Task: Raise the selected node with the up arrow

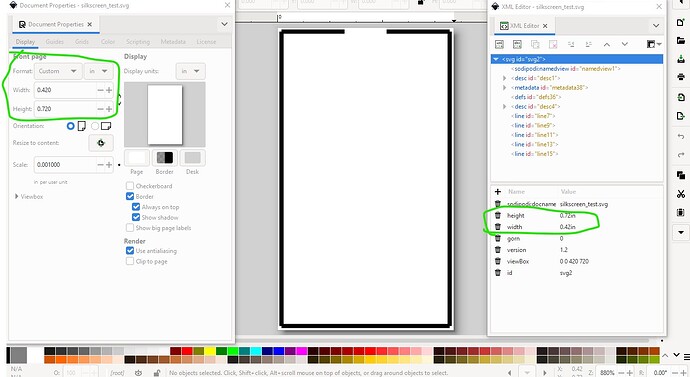Action: [x=606, y=44]
